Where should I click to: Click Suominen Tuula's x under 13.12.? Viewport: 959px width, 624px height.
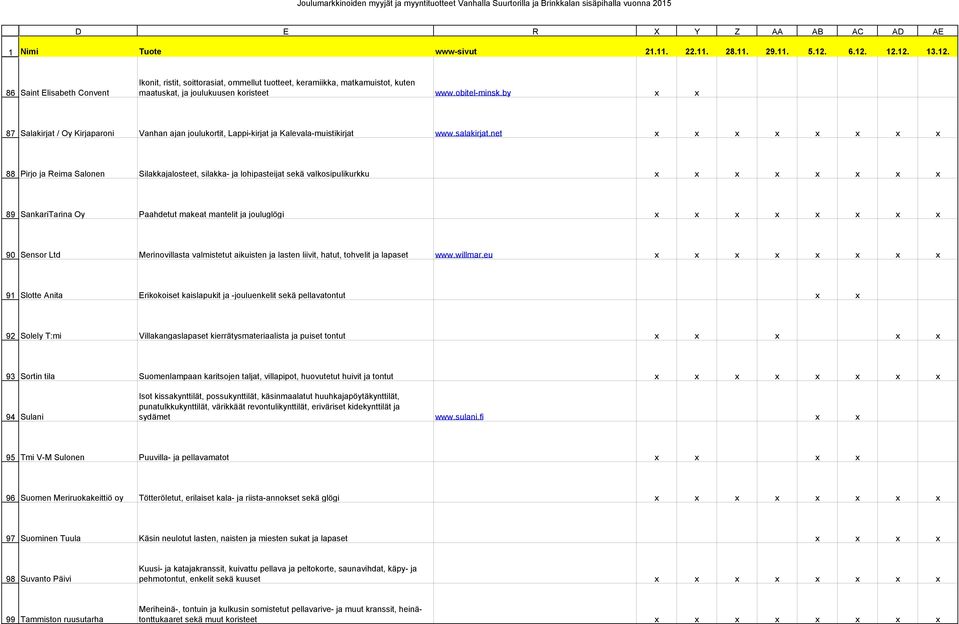coord(938,539)
